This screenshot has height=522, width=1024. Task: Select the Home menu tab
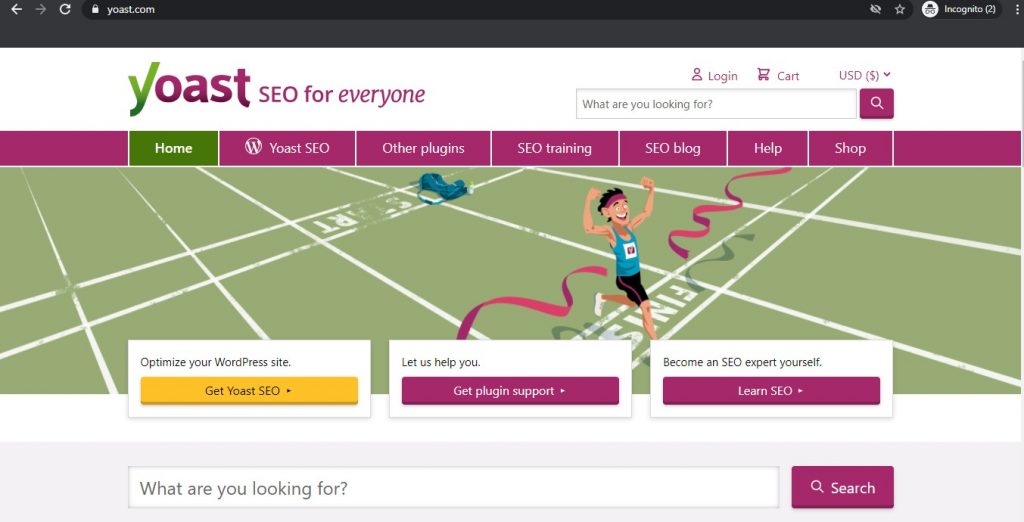pyautogui.click(x=173, y=148)
